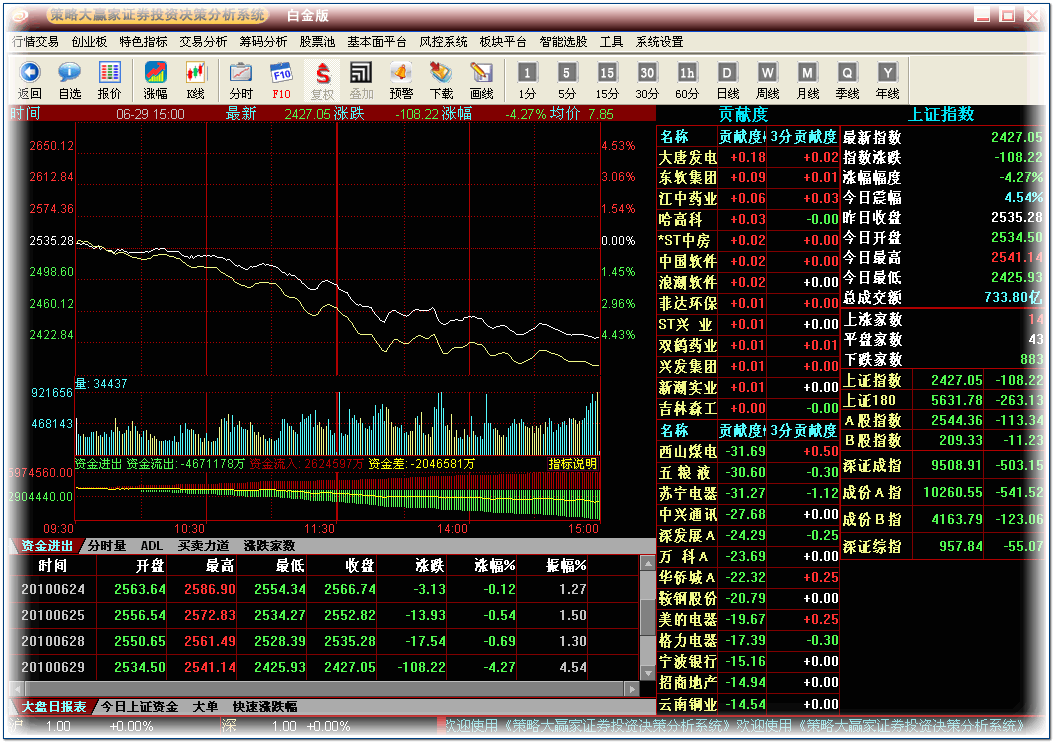Click the 深证成指 index row
This screenshot has height=743, width=1054.
(943, 465)
